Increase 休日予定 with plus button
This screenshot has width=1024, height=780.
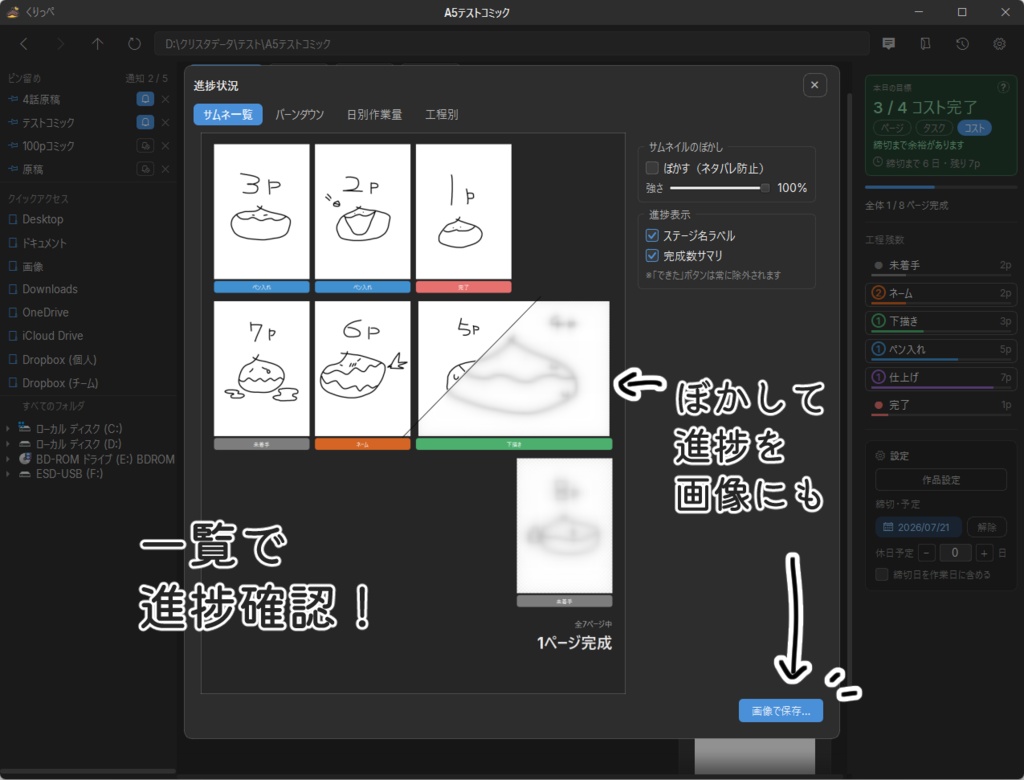(x=984, y=553)
